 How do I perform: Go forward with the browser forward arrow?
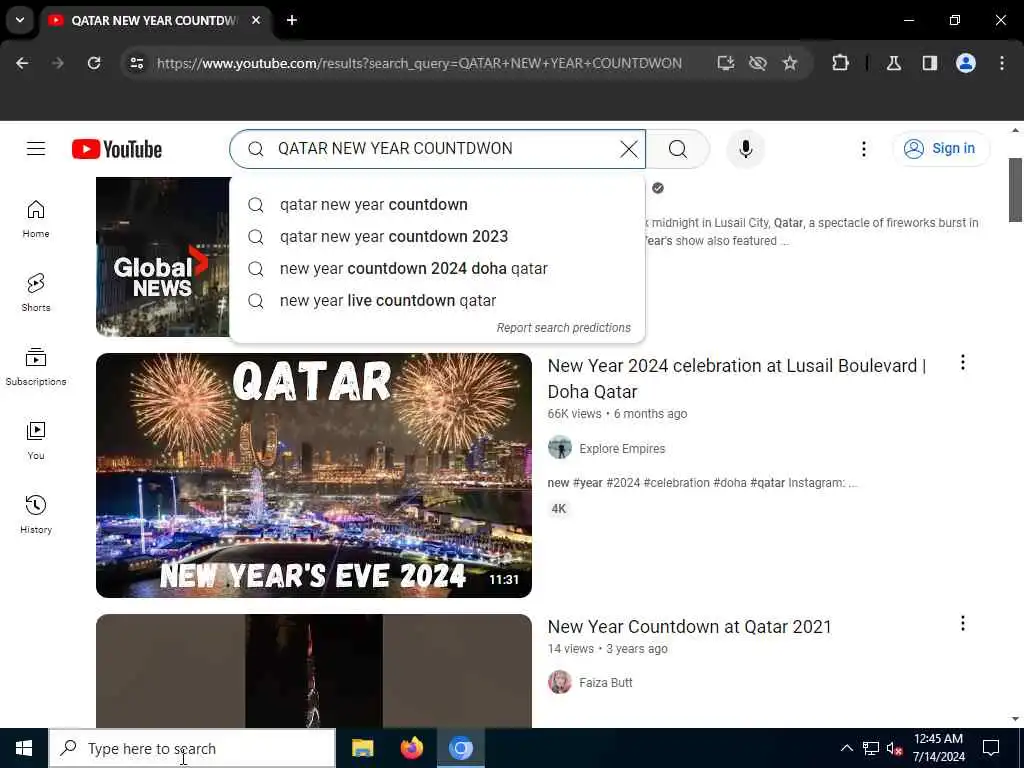57,63
